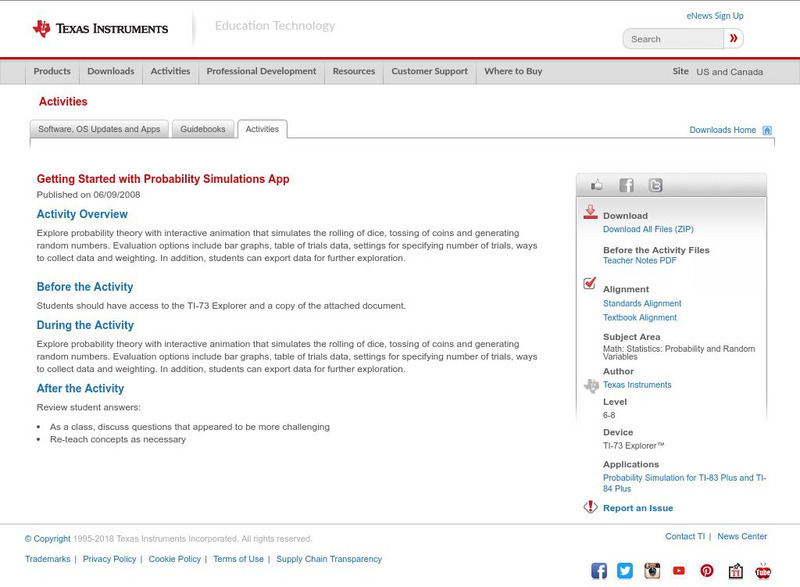Open Textbook Alignment link

coord(640,317)
